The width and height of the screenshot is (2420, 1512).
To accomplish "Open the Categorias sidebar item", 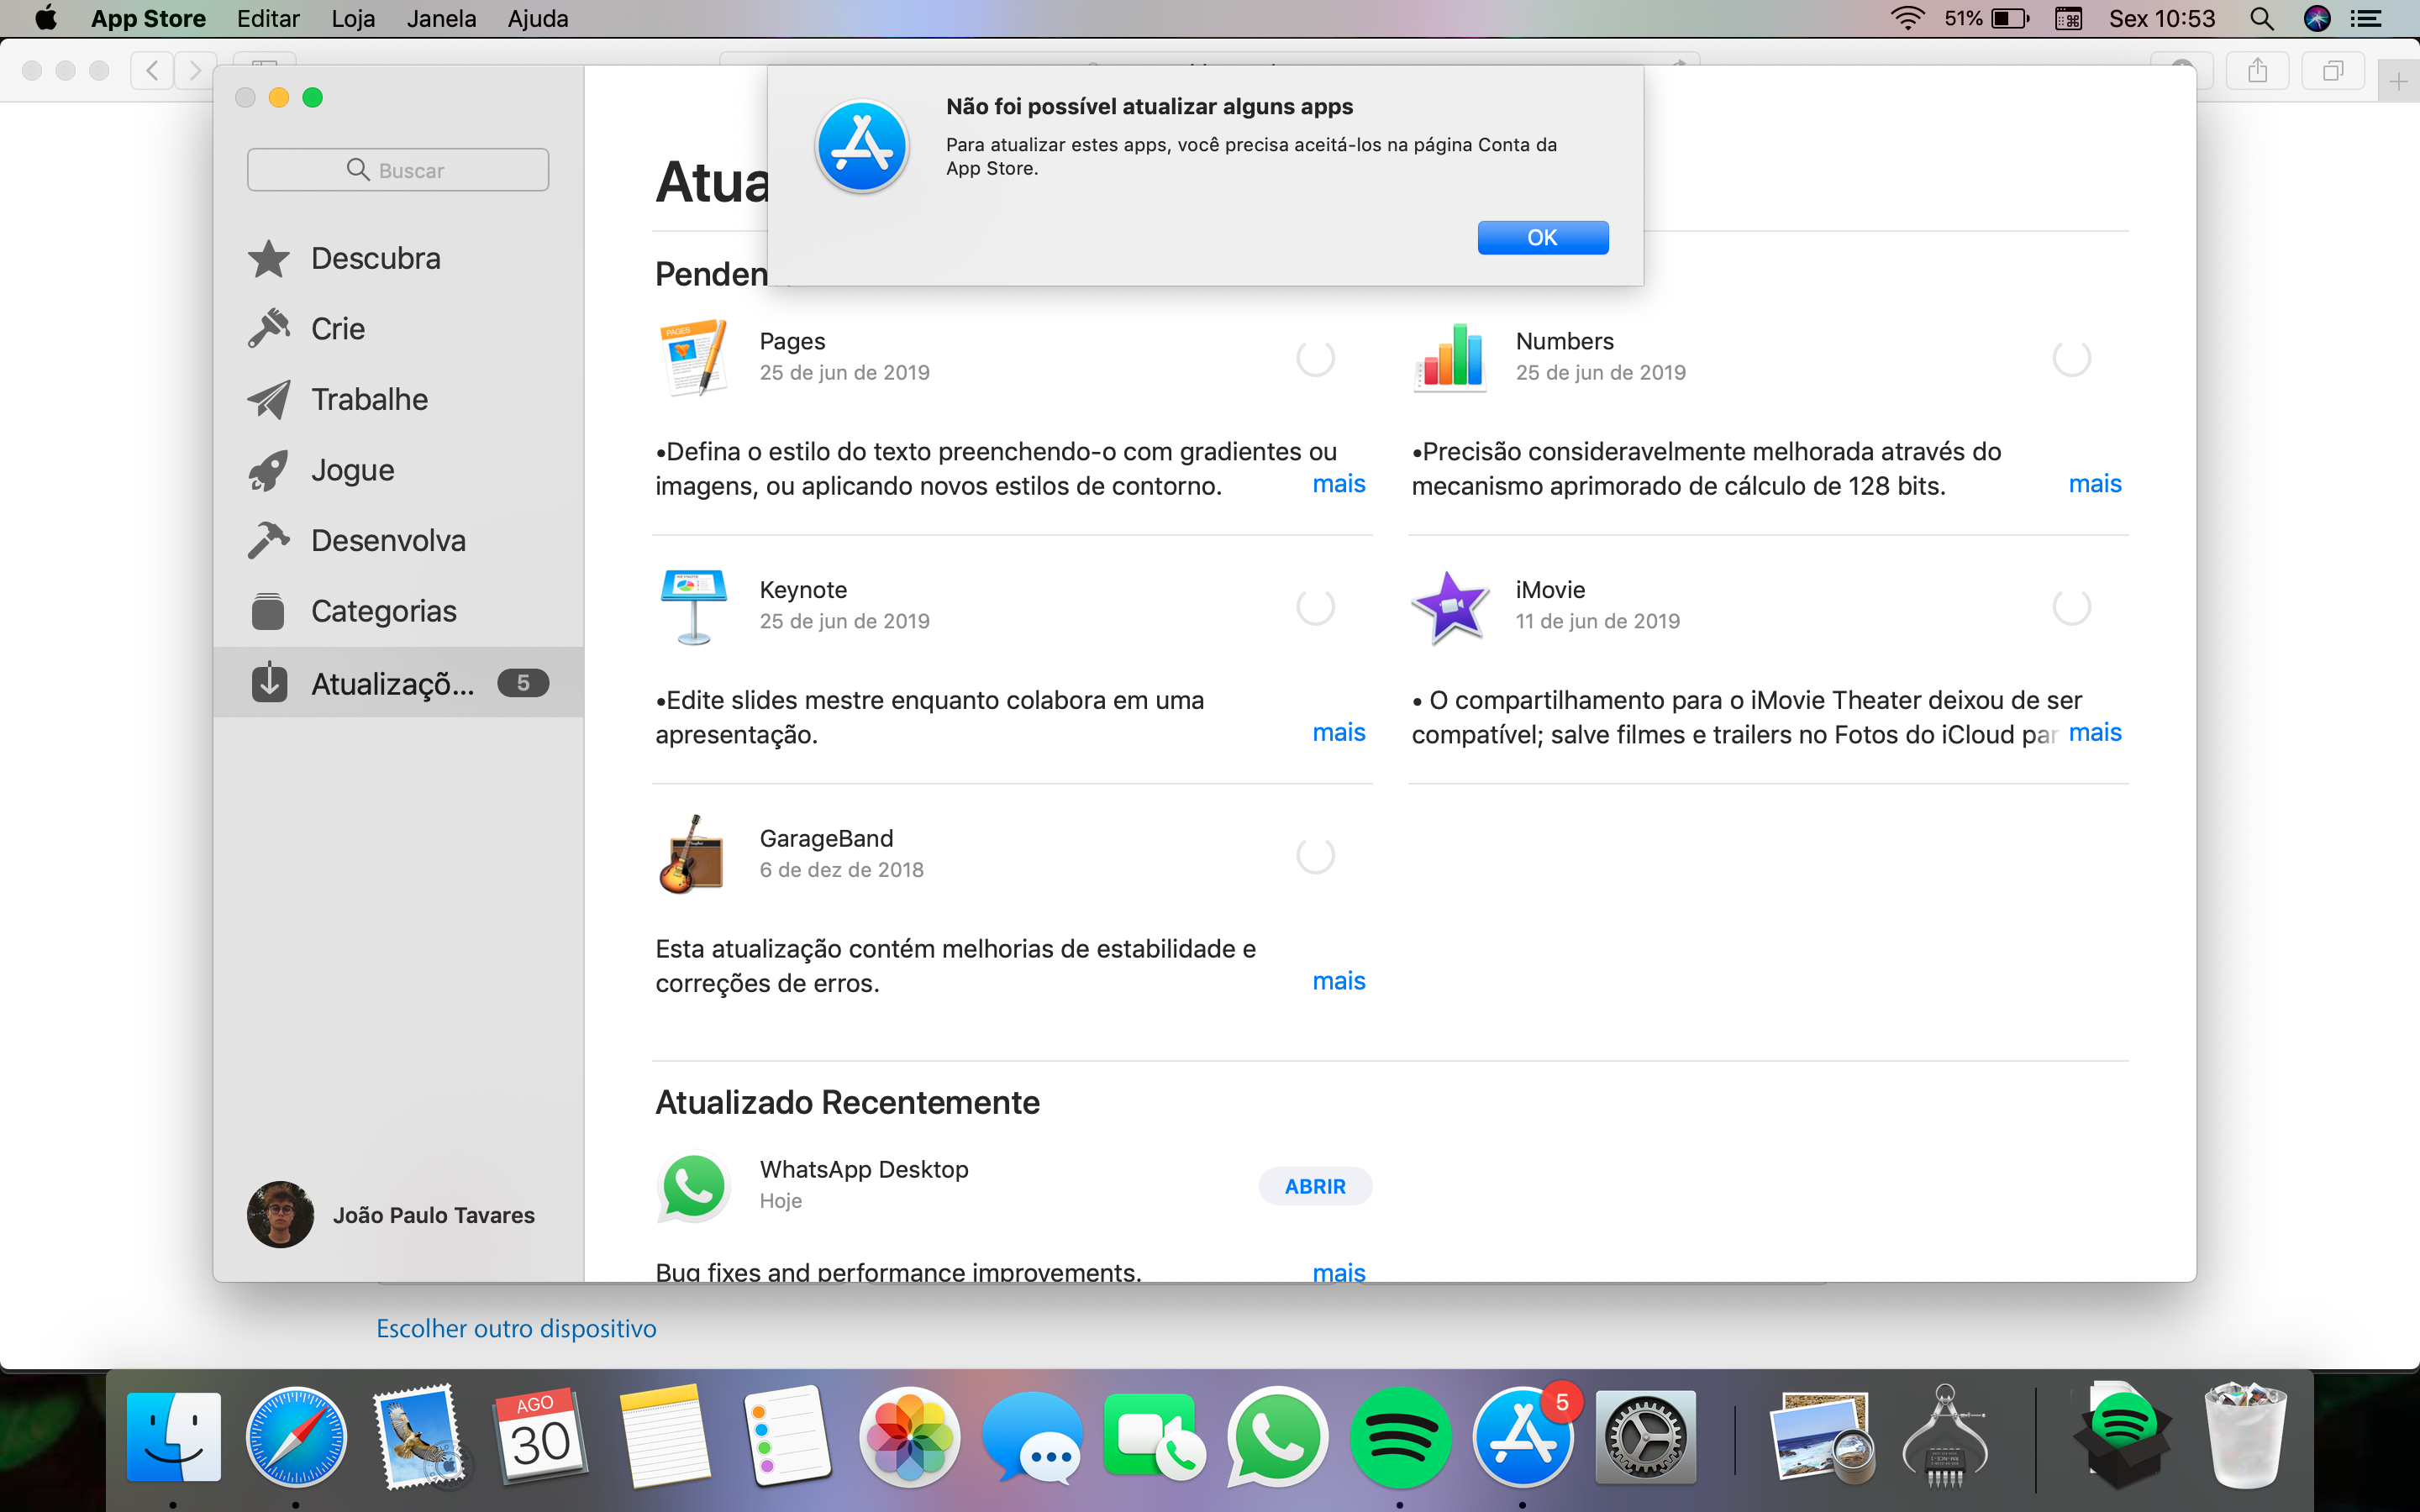I will click(x=383, y=611).
